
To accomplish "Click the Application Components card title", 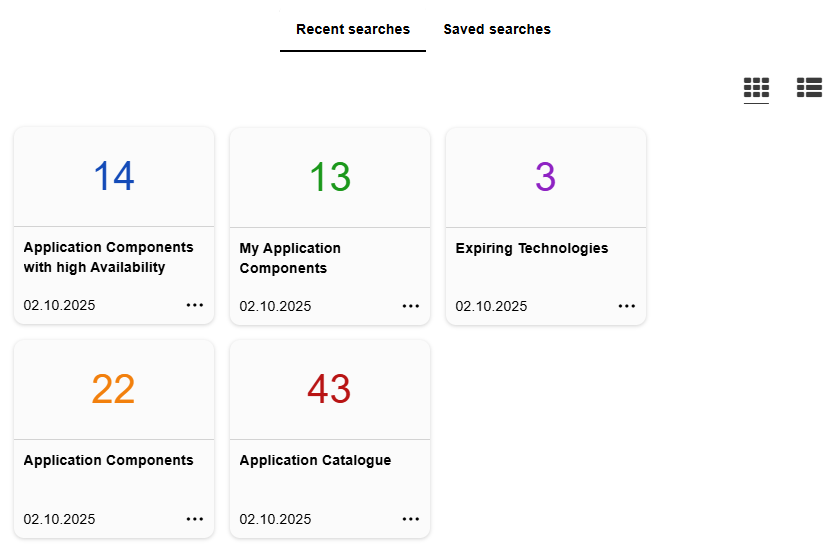I will click(108, 460).
